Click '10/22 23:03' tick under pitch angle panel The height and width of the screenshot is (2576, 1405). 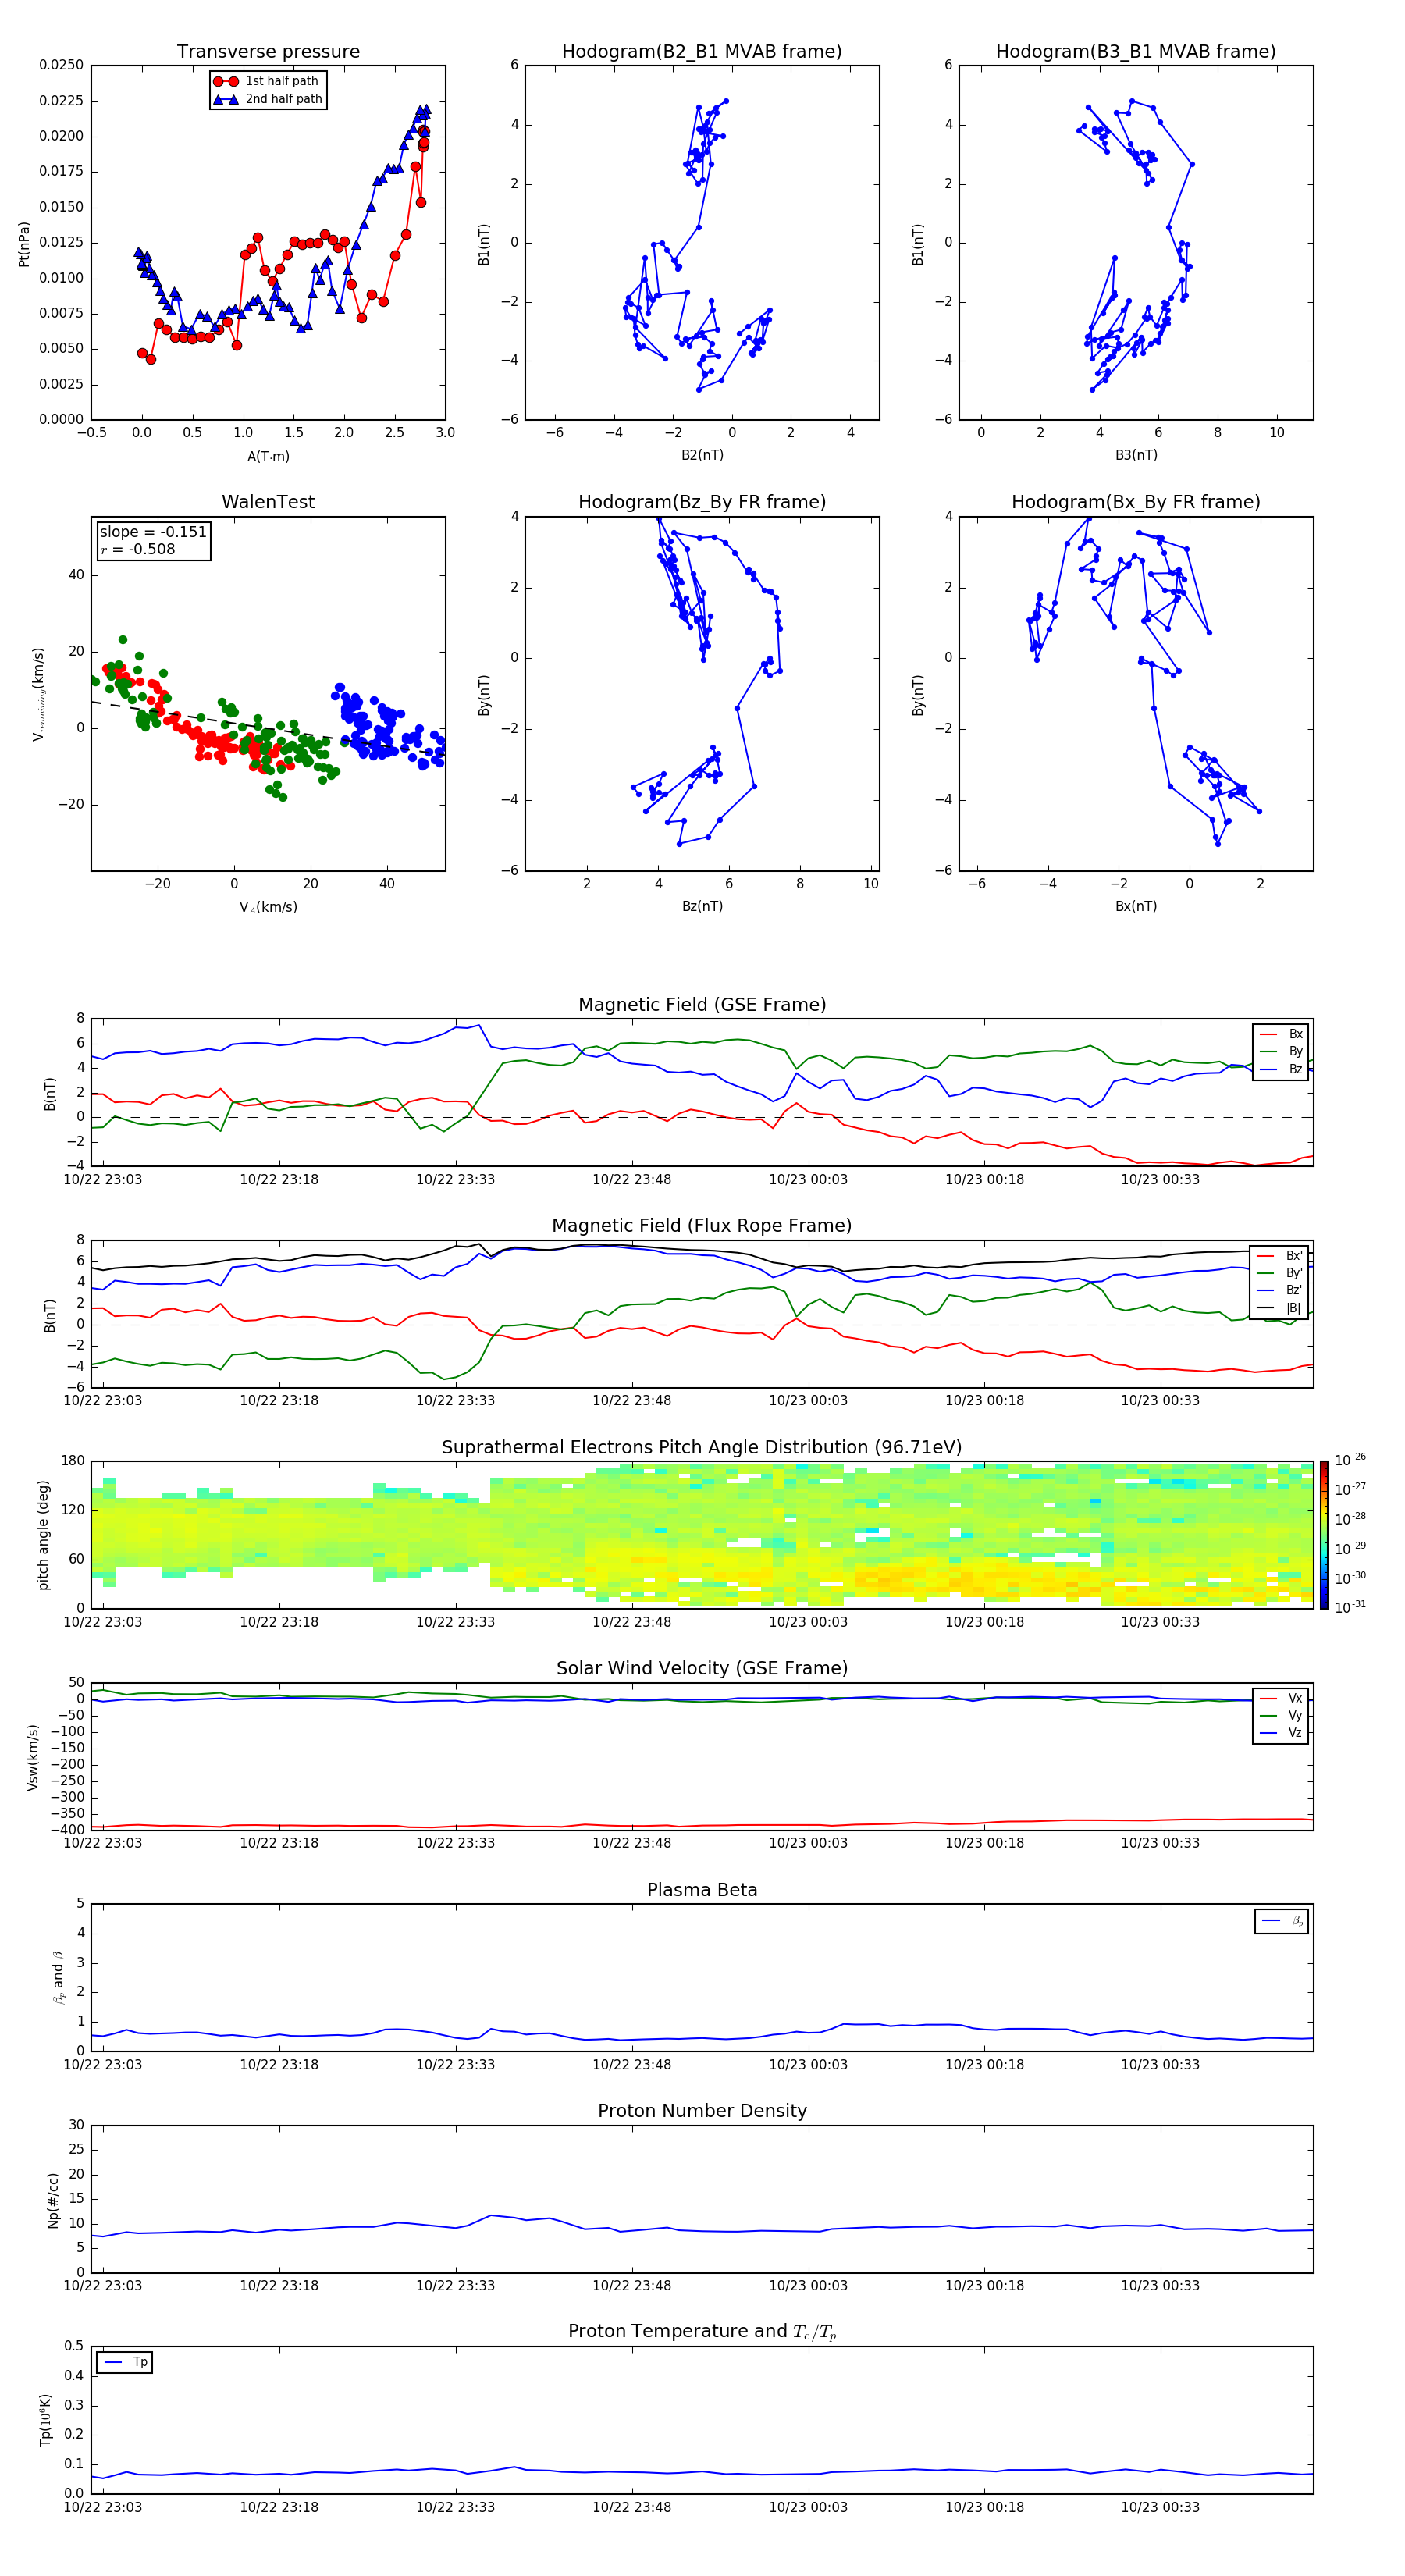point(103,1622)
